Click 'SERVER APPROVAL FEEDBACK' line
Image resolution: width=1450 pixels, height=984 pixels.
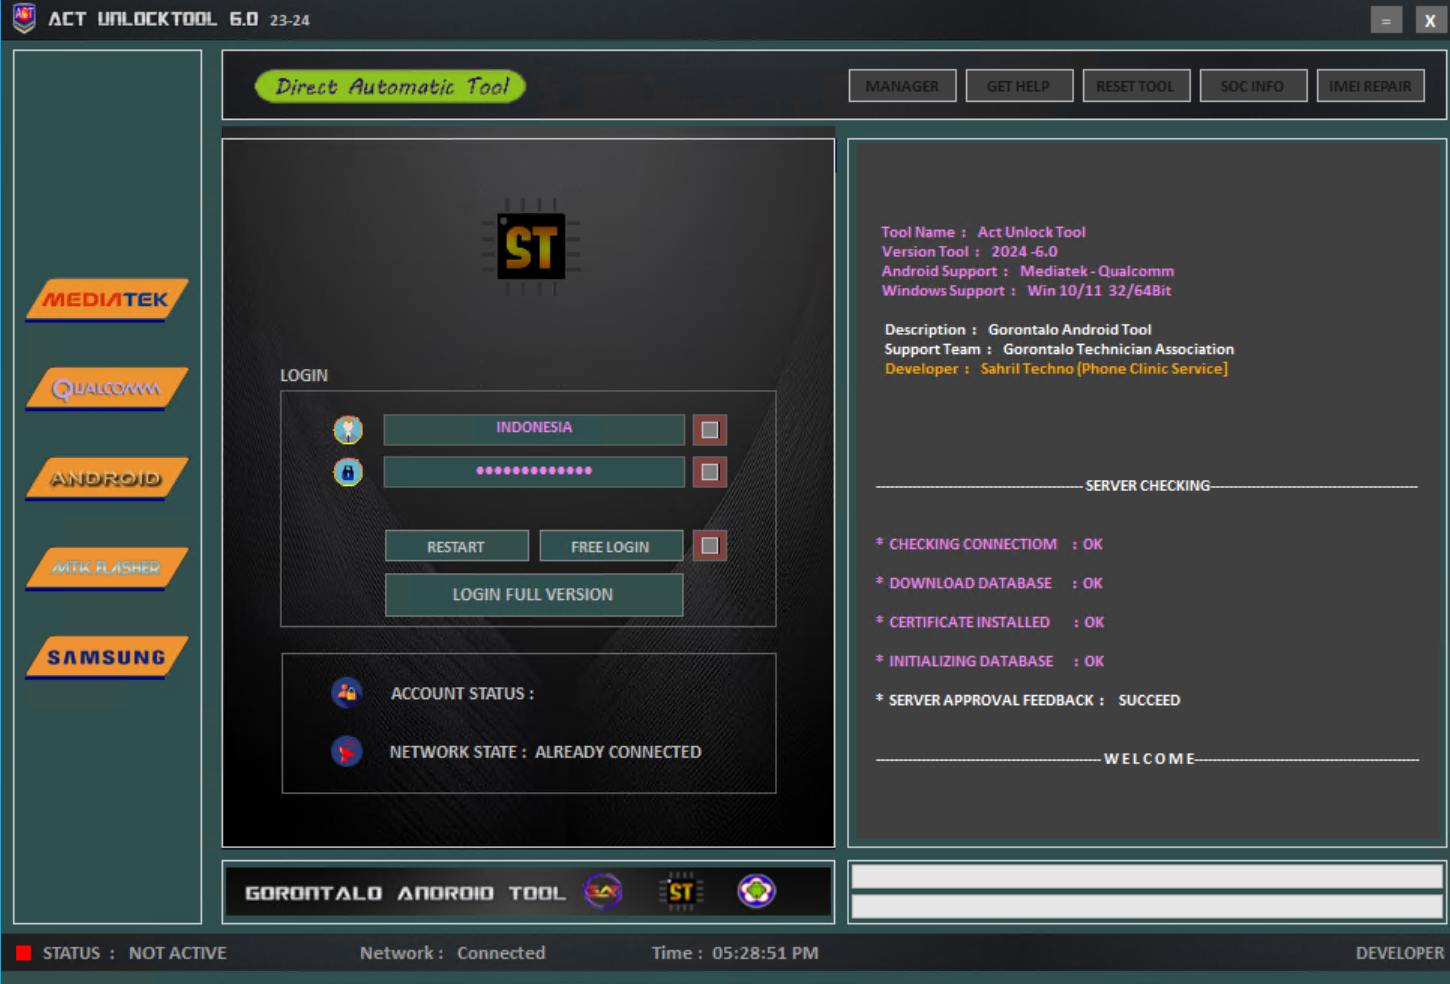1028,700
